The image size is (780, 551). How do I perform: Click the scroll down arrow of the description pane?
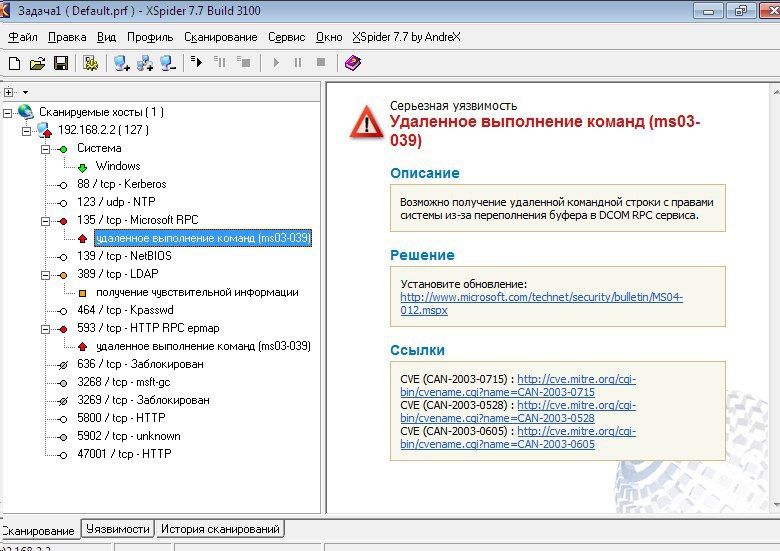coord(776,505)
